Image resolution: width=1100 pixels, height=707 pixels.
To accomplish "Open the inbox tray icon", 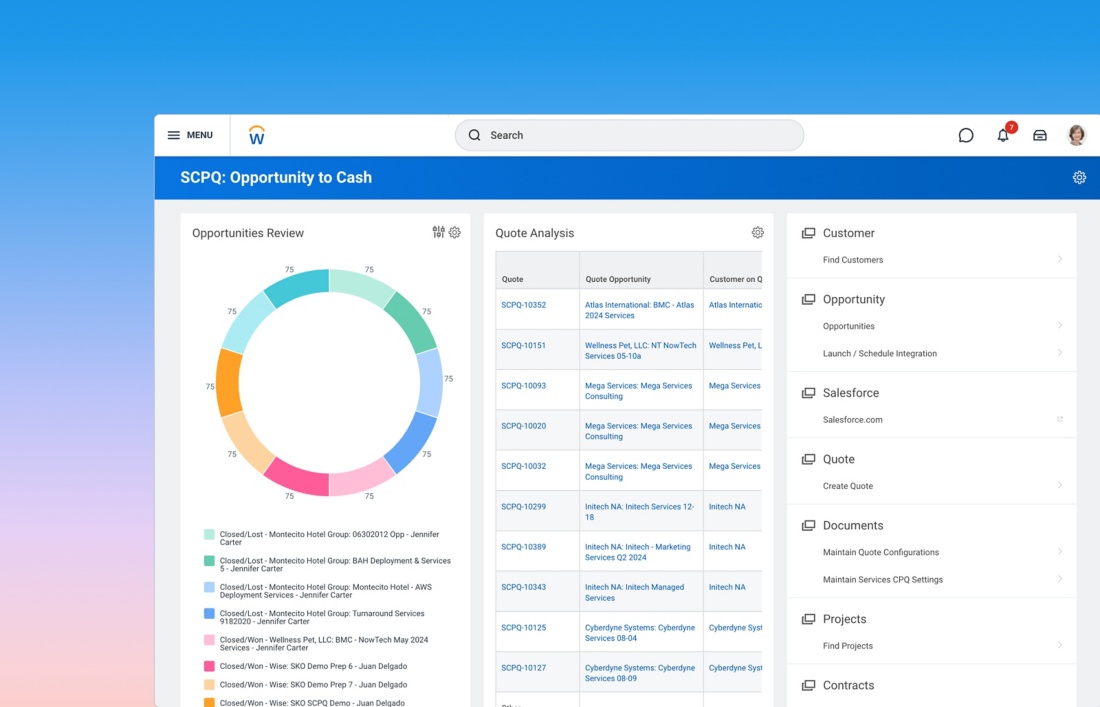I will tap(1040, 135).
